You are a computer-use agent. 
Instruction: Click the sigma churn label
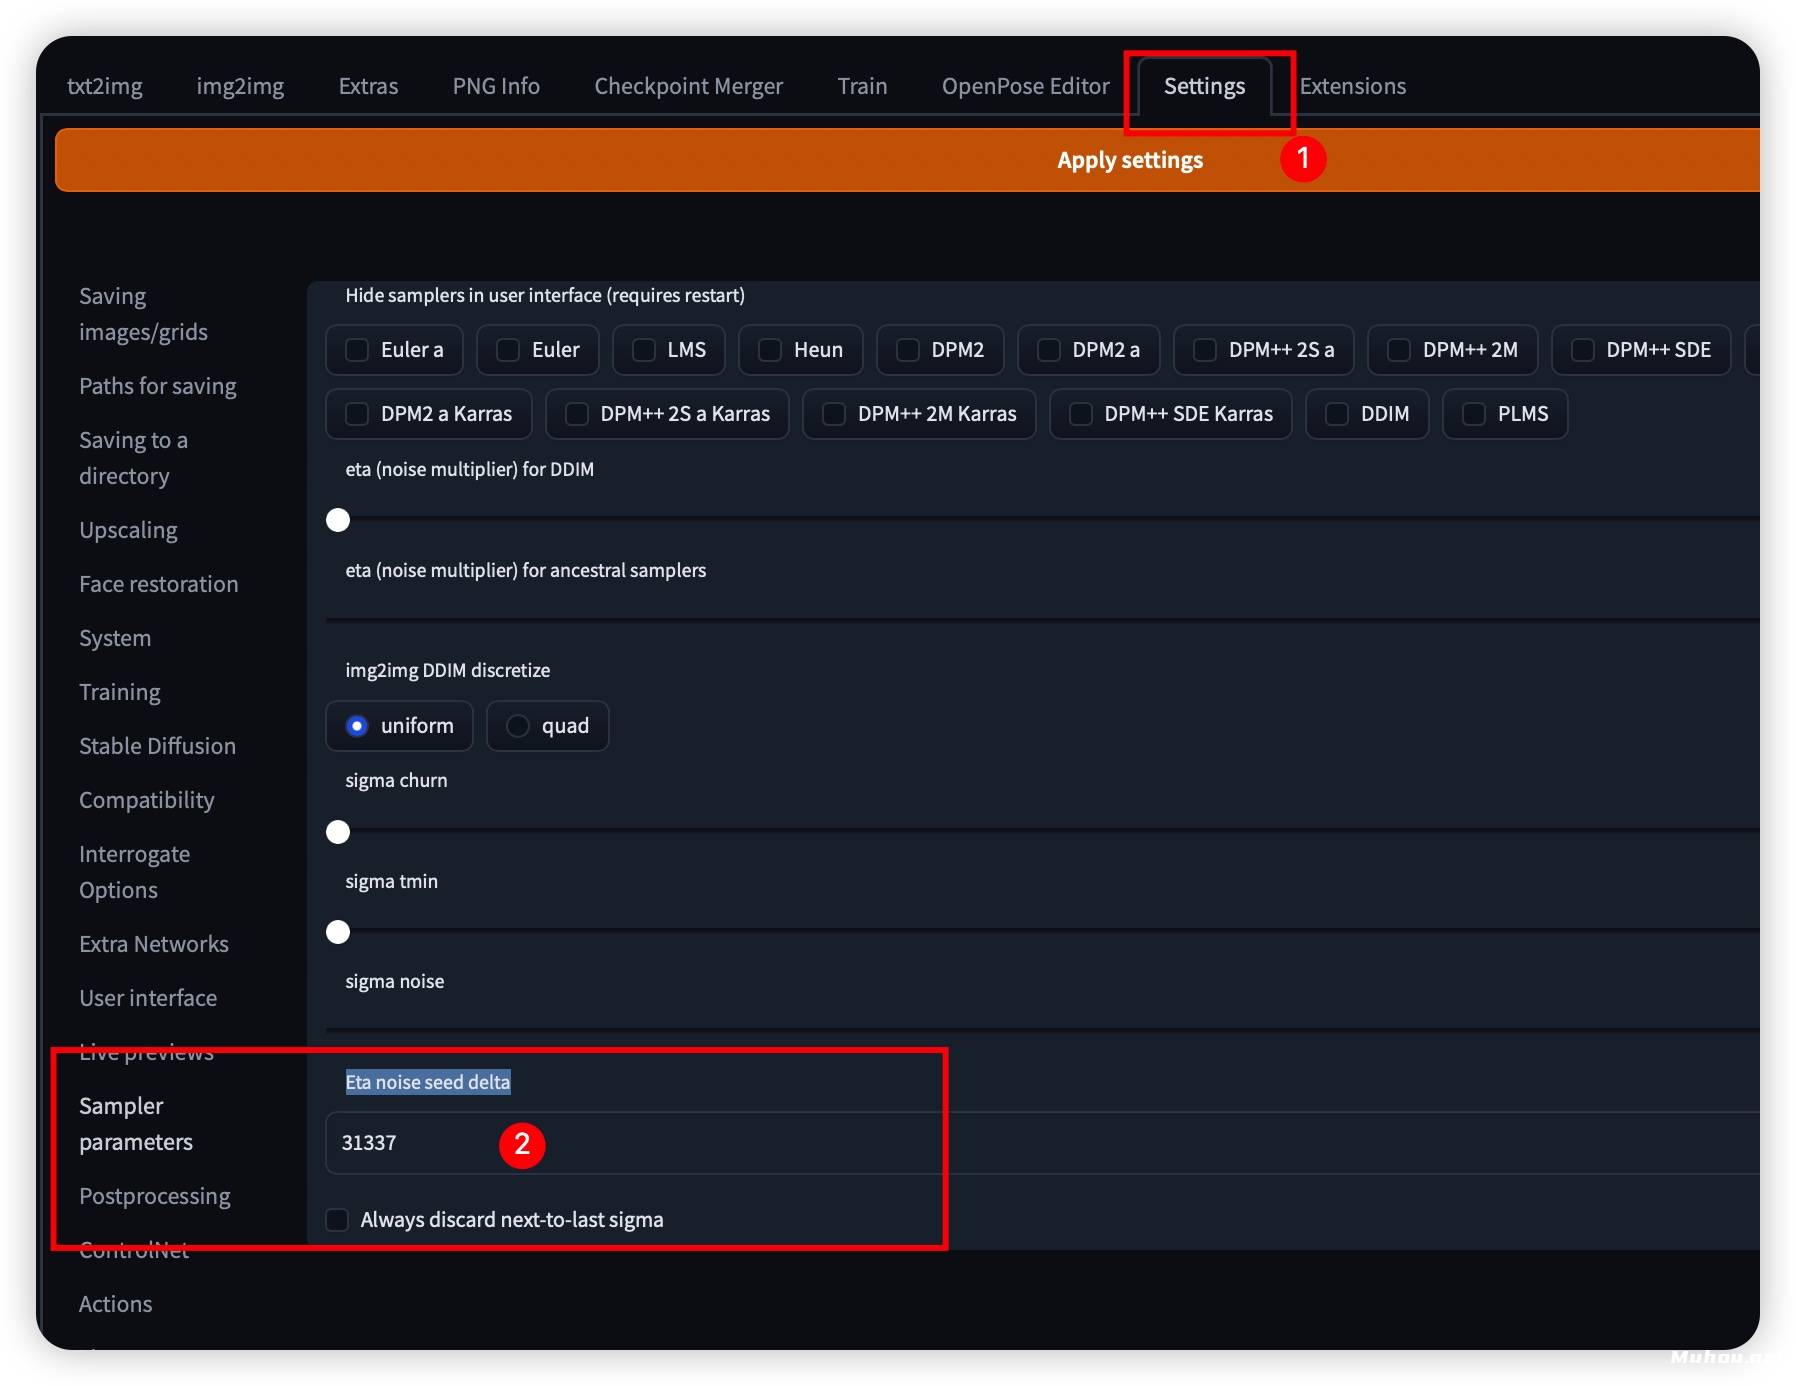[x=396, y=780]
